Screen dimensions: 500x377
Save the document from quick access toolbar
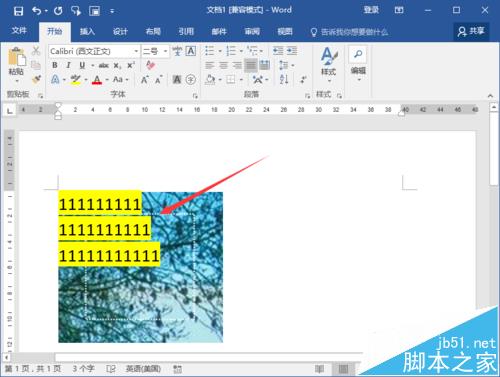18,11
